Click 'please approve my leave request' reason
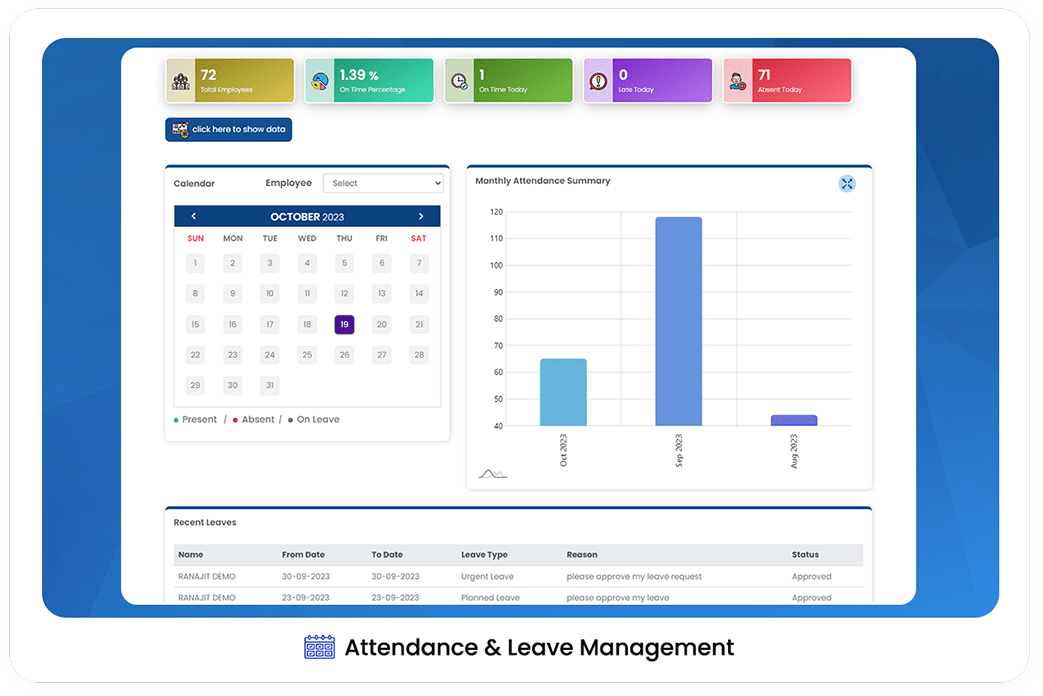 (634, 576)
